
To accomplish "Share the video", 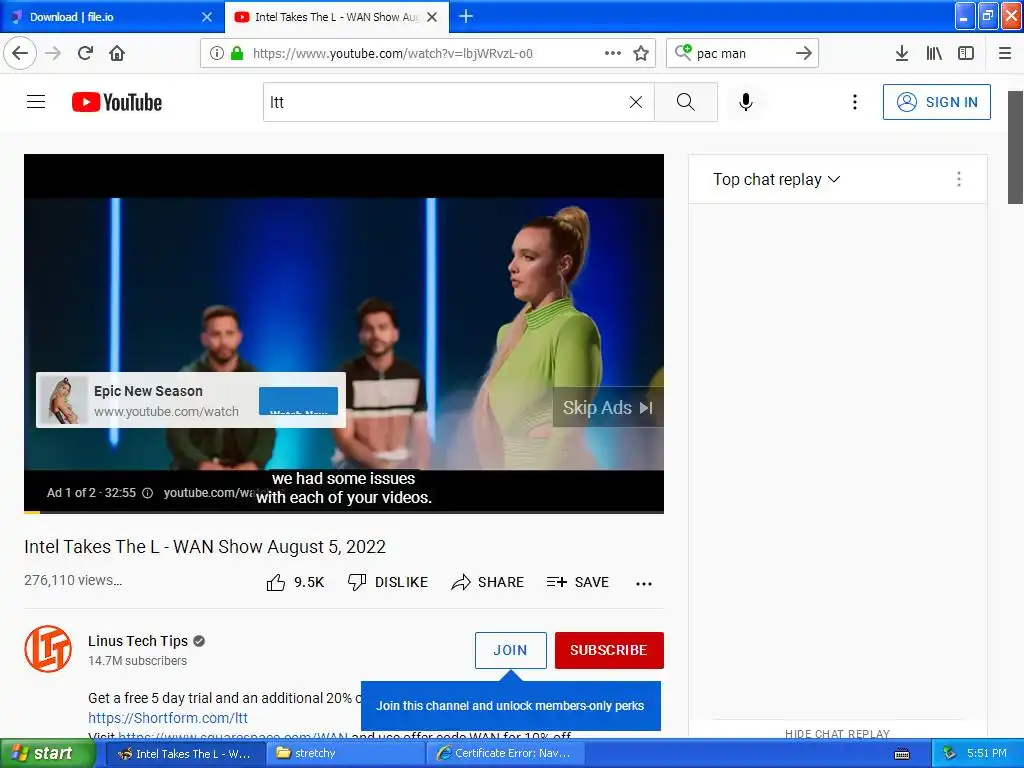I will (x=488, y=582).
